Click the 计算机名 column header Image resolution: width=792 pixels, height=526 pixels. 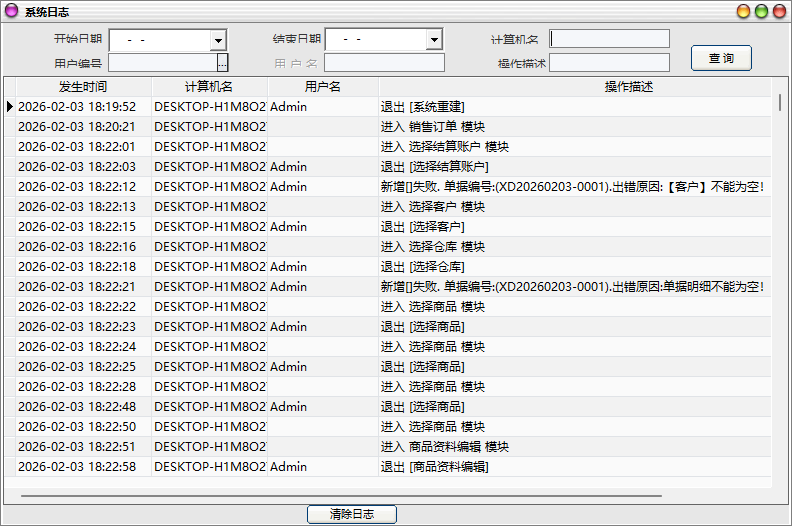pyautogui.click(x=209, y=87)
